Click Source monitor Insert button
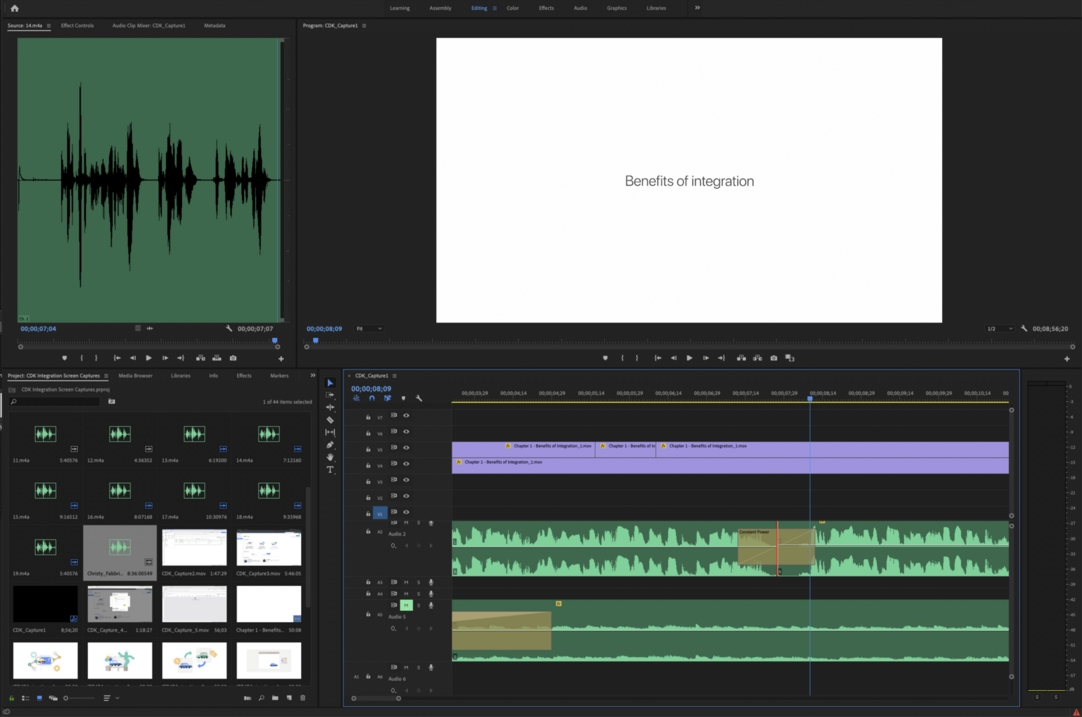This screenshot has height=717, width=1082. click(200, 358)
